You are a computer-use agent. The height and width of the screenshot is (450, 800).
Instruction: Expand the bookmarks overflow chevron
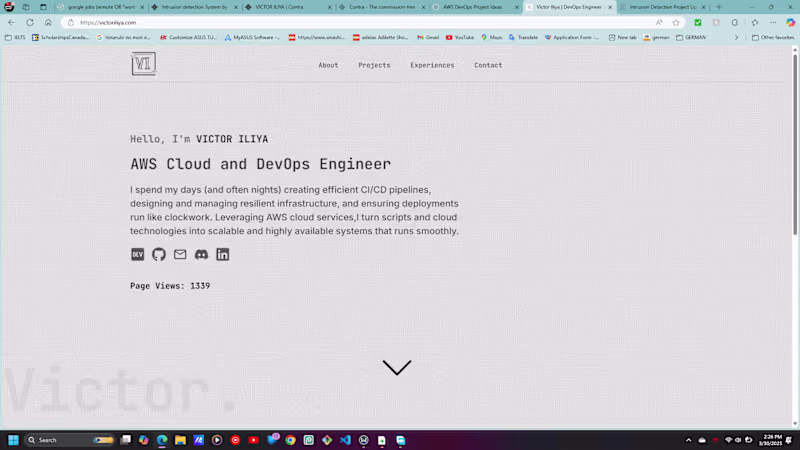point(736,37)
